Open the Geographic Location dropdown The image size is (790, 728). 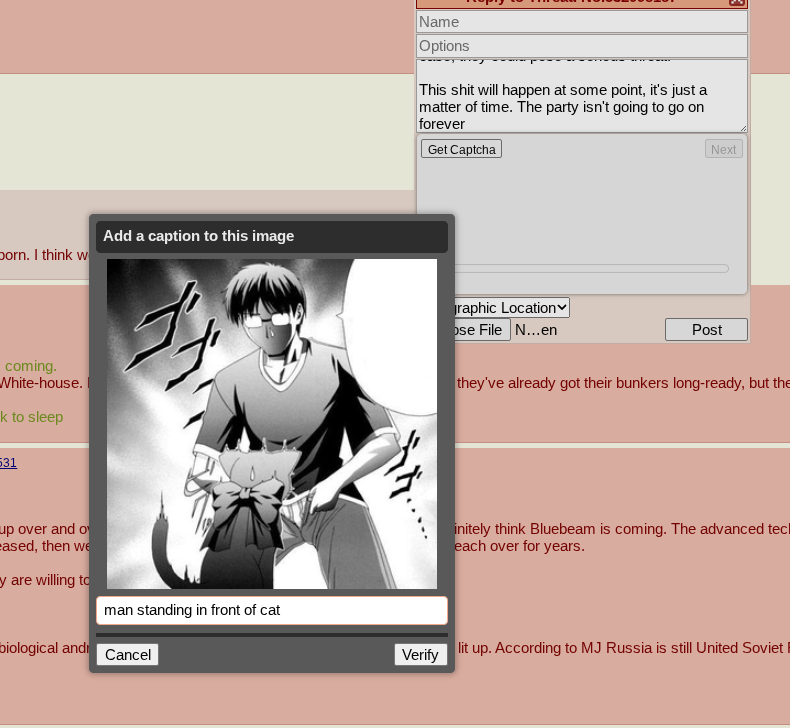512,307
